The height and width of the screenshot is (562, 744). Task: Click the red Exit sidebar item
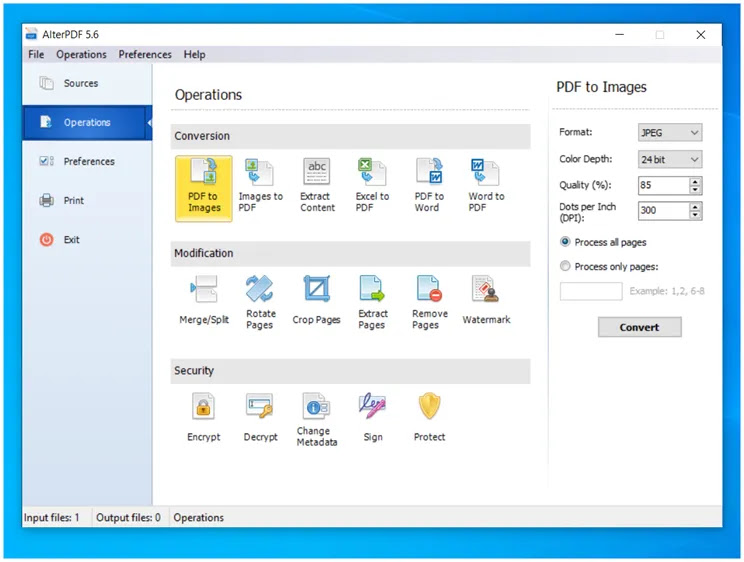[x=87, y=240]
